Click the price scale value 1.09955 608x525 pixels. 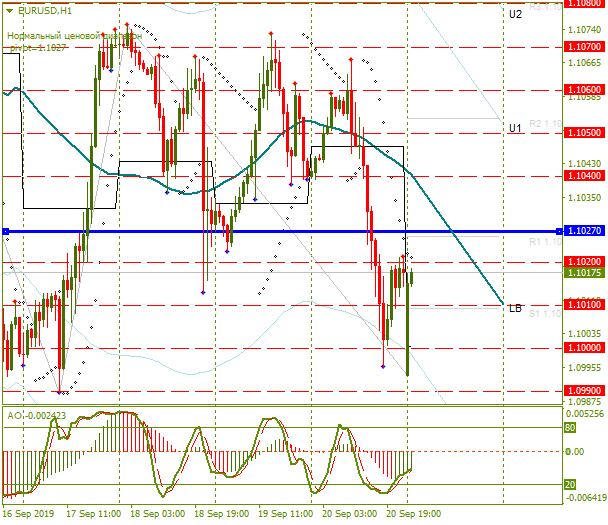coord(584,368)
